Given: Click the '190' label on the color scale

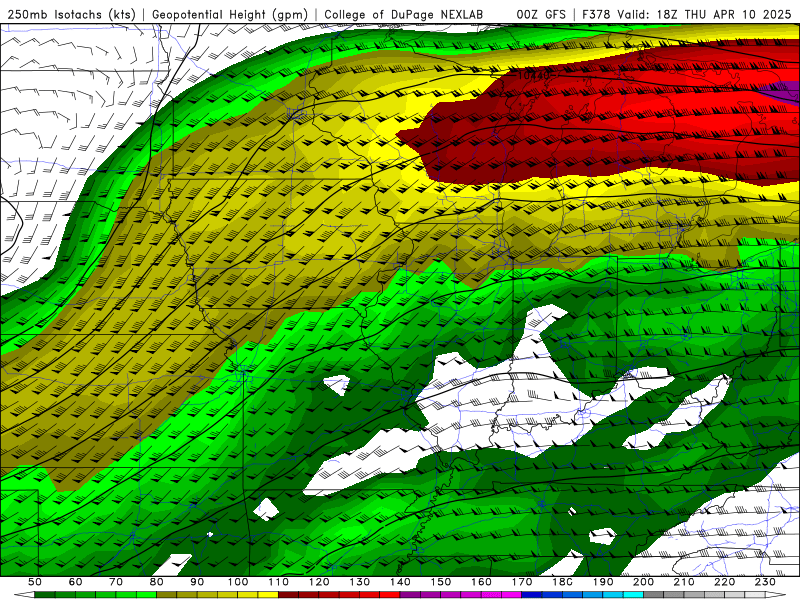Looking at the screenshot, I should coord(603,582).
